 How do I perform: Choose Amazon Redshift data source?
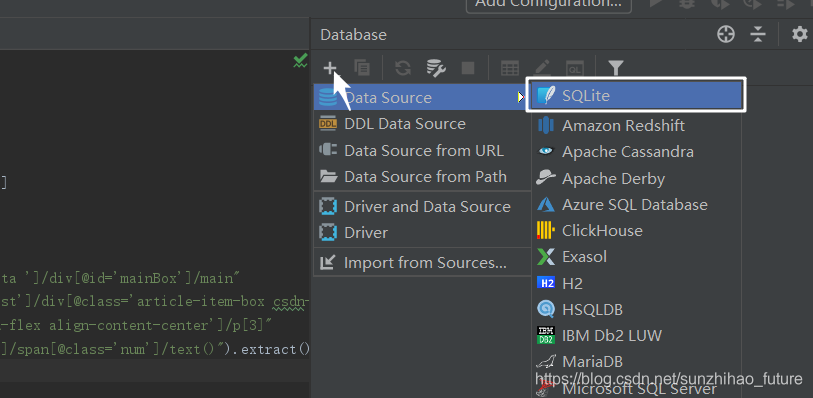pos(636,126)
